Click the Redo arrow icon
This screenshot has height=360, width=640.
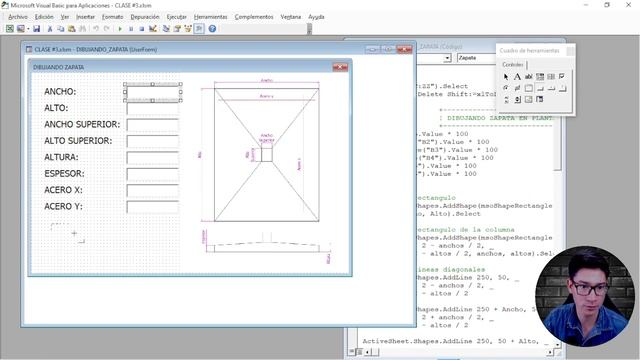(107, 29)
